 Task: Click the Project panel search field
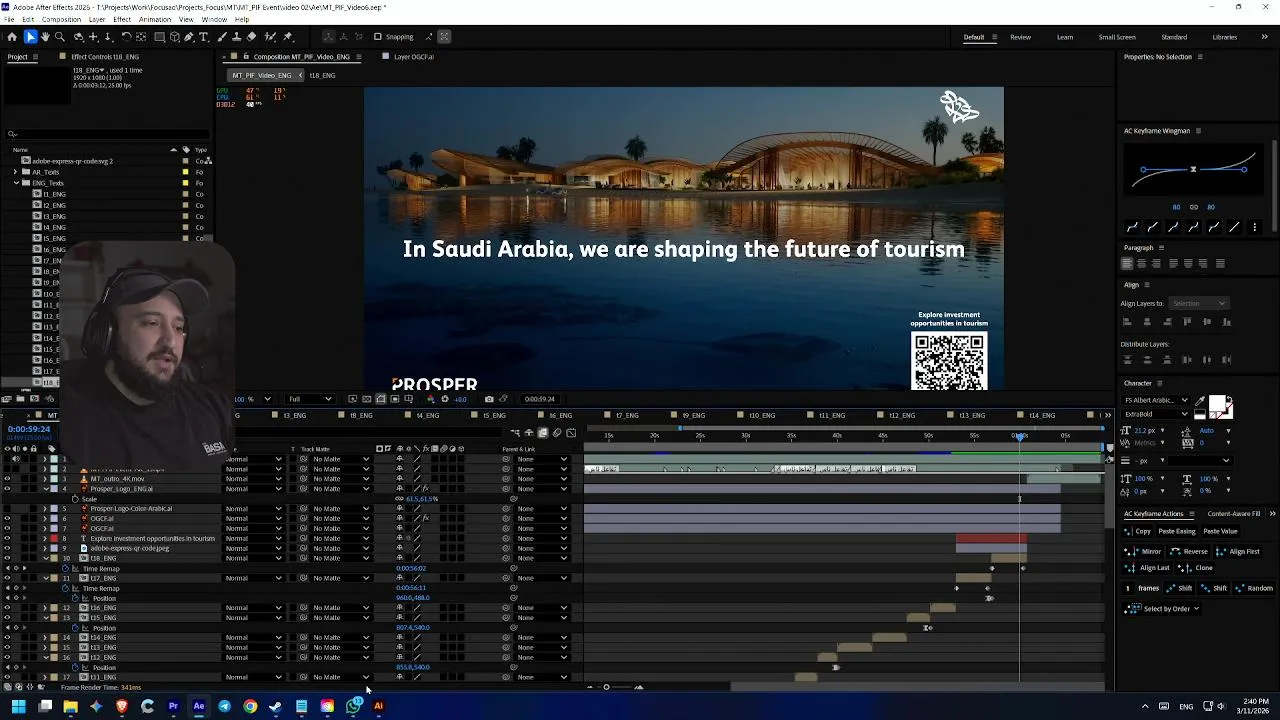(x=108, y=134)
